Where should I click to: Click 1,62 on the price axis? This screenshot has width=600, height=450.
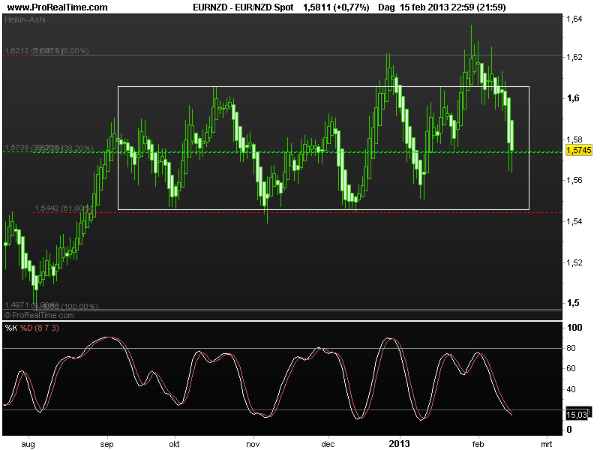[574, 57]
